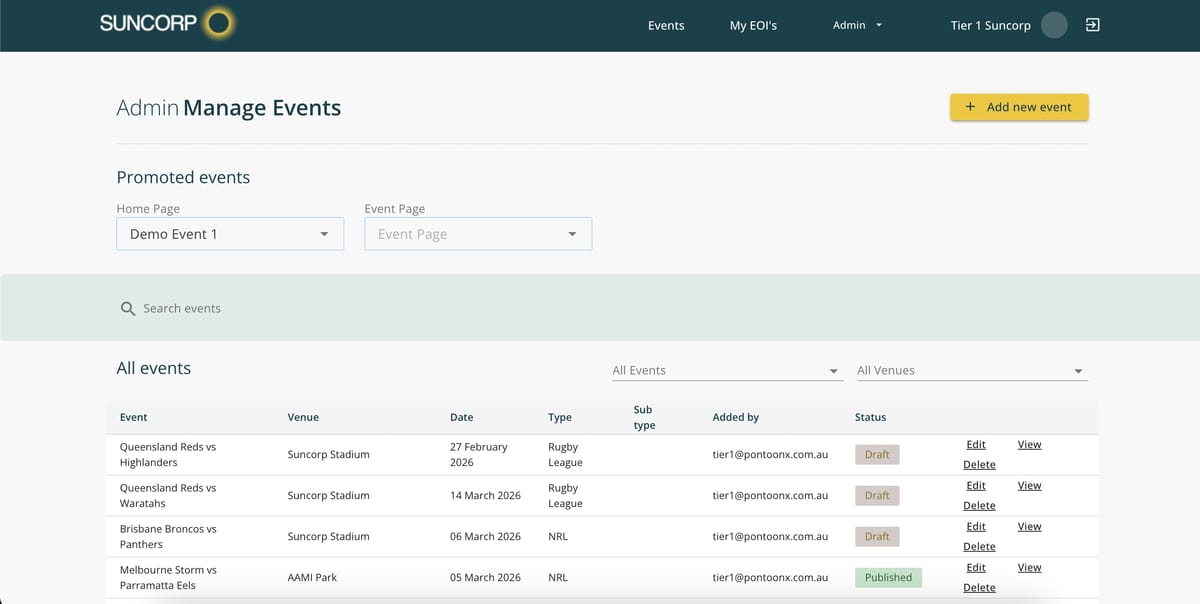Click the 27 February 2026 date
1200x604 pixels.
(x=479, y=455)
